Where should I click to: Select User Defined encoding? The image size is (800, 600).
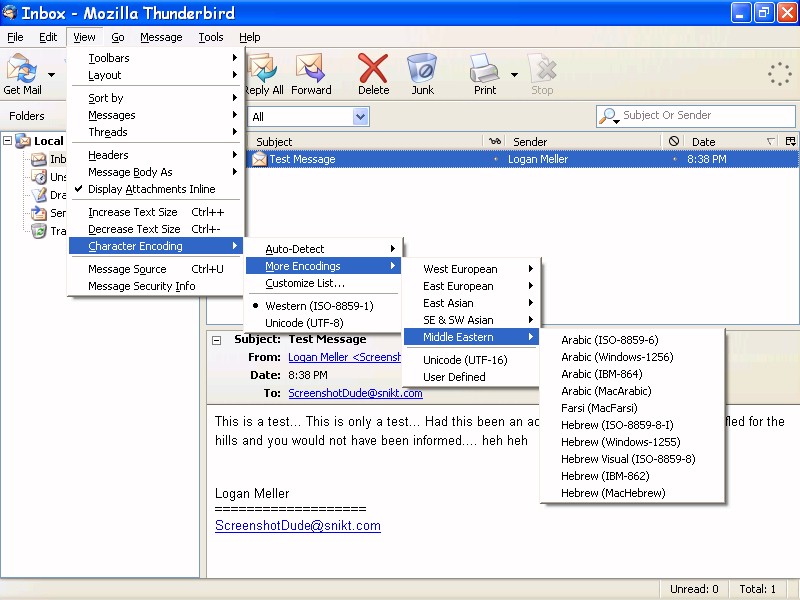[x=471, y=377]
